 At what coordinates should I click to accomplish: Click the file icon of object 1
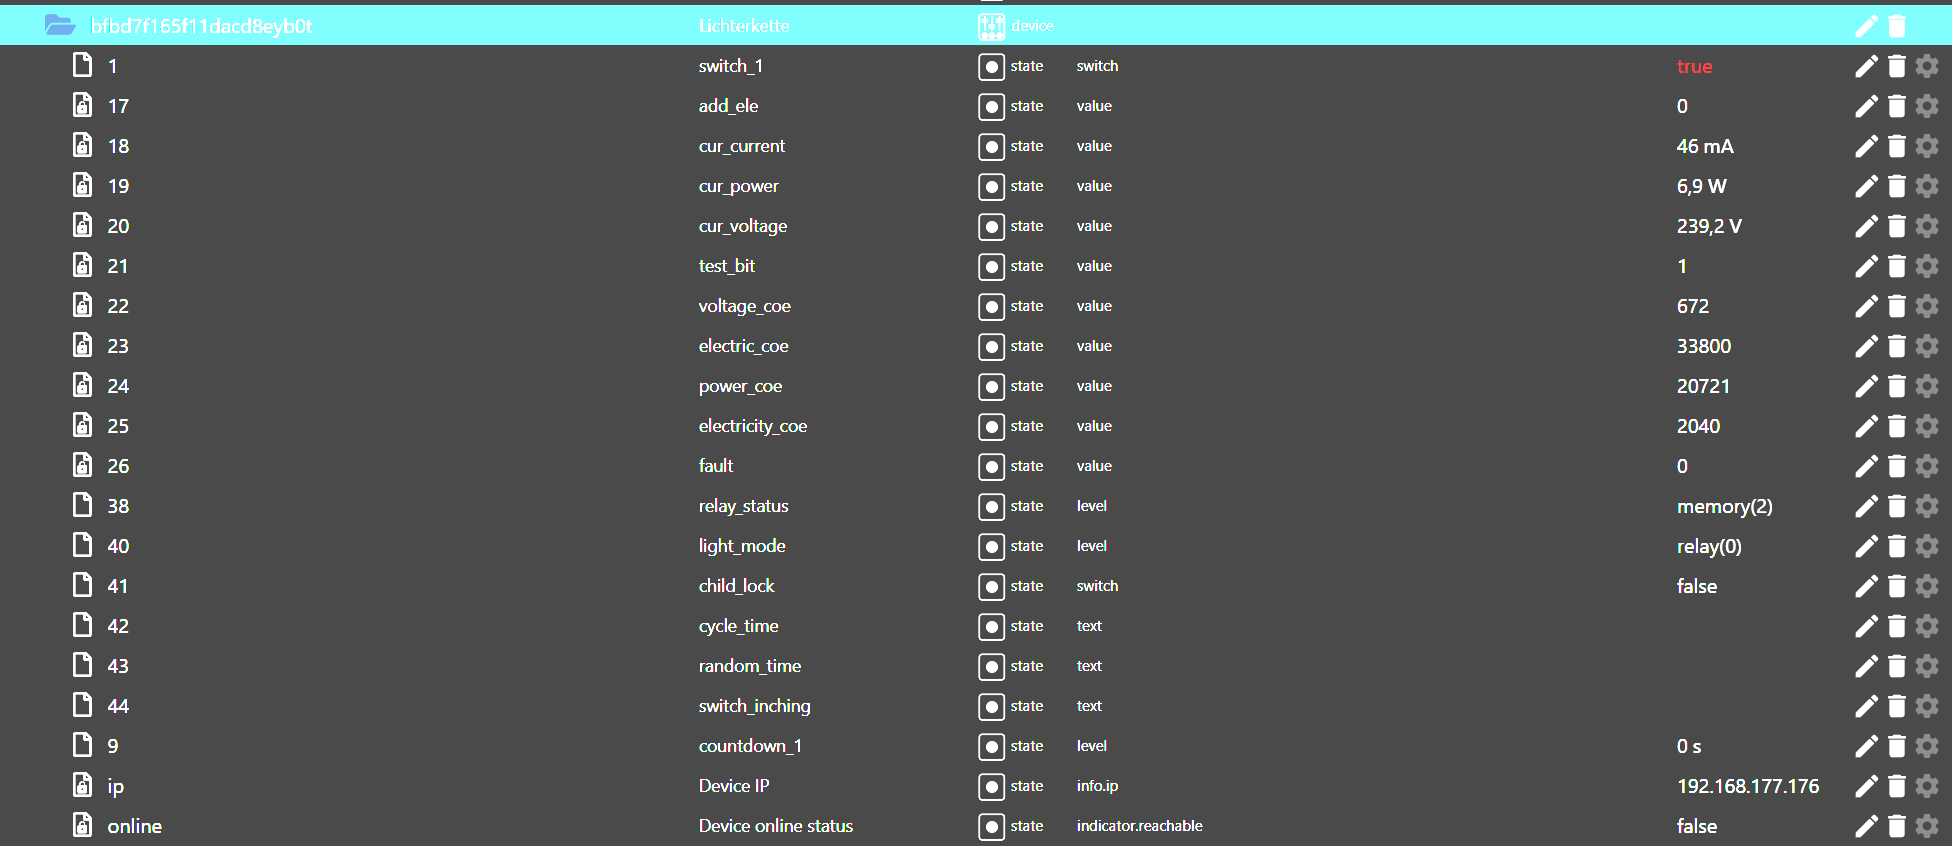(x=83, y=65)
